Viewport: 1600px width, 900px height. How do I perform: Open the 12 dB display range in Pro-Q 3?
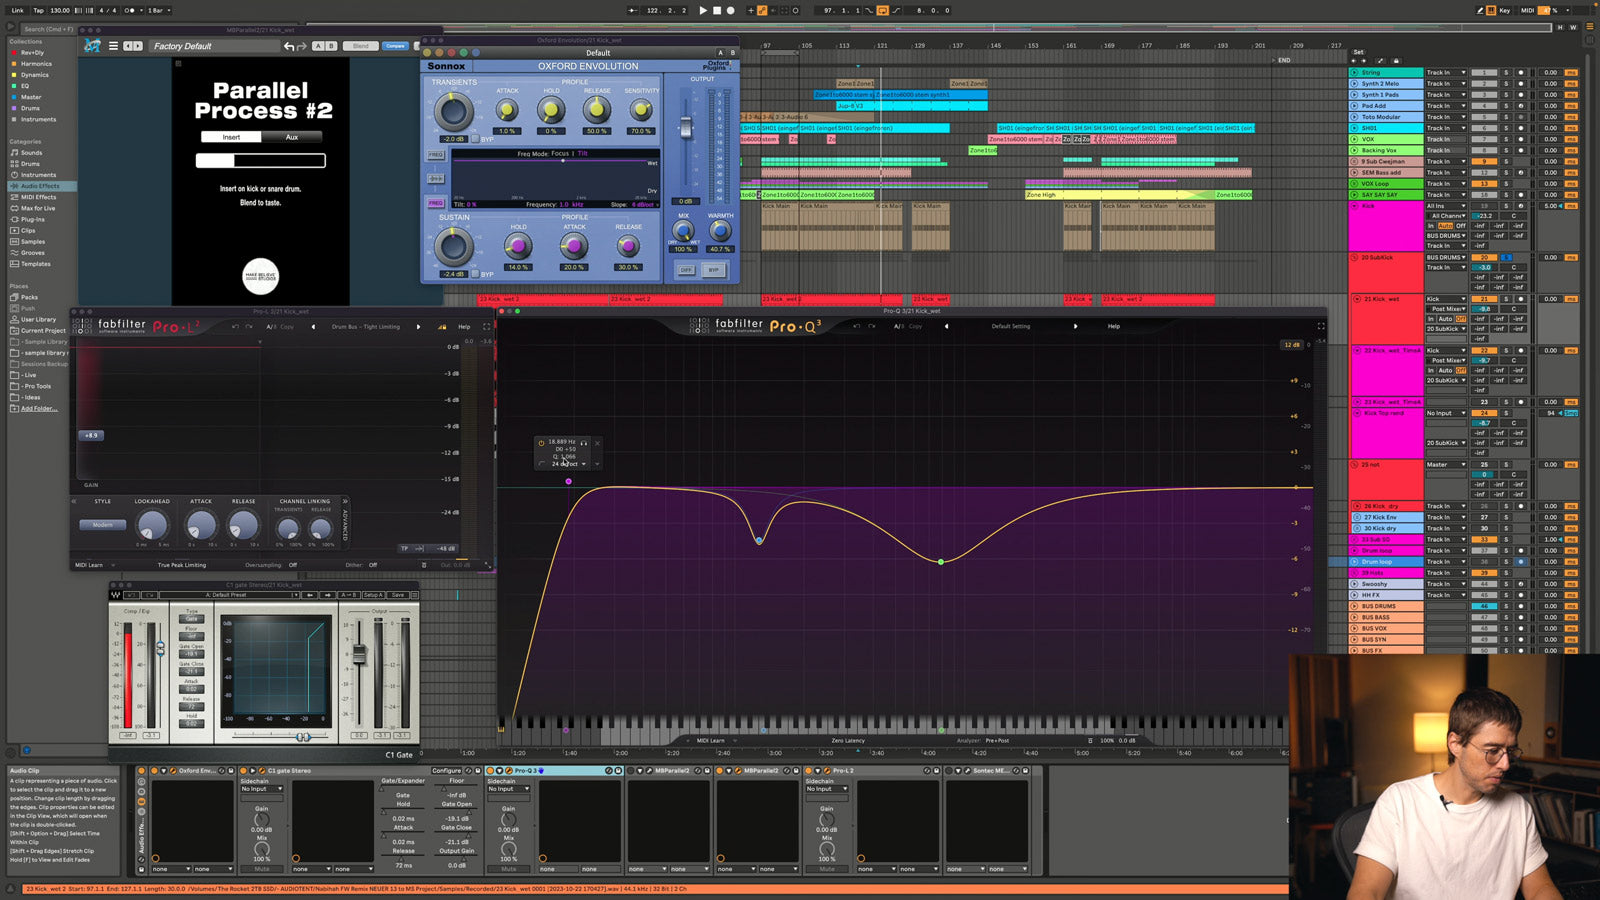click(x=1292, y=345)
